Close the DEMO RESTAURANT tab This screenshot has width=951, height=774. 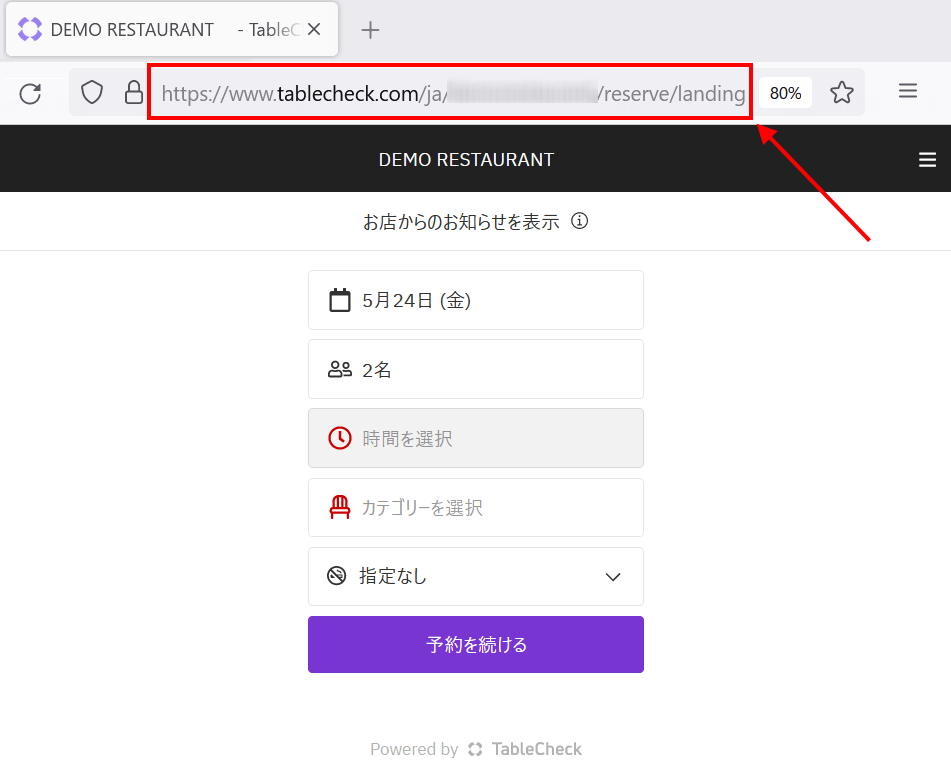(314, 30)
